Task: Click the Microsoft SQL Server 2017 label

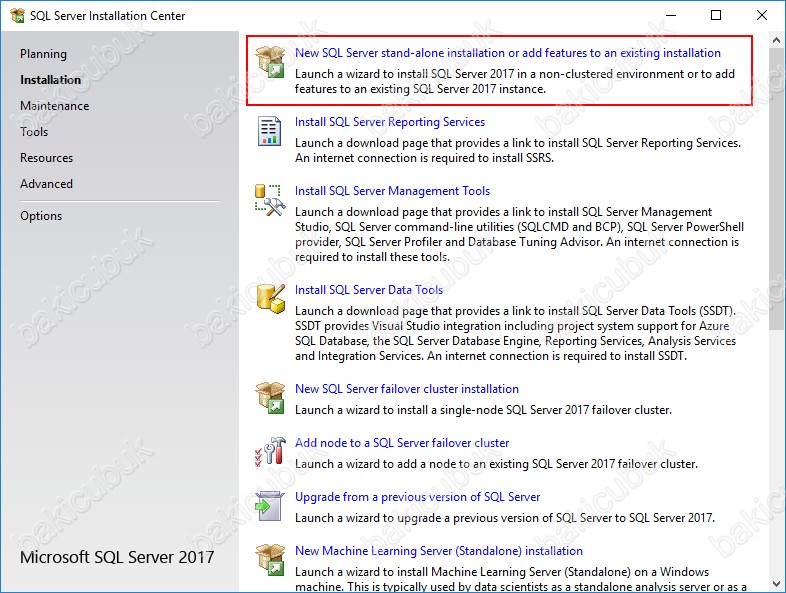Action: pos(117,557)
